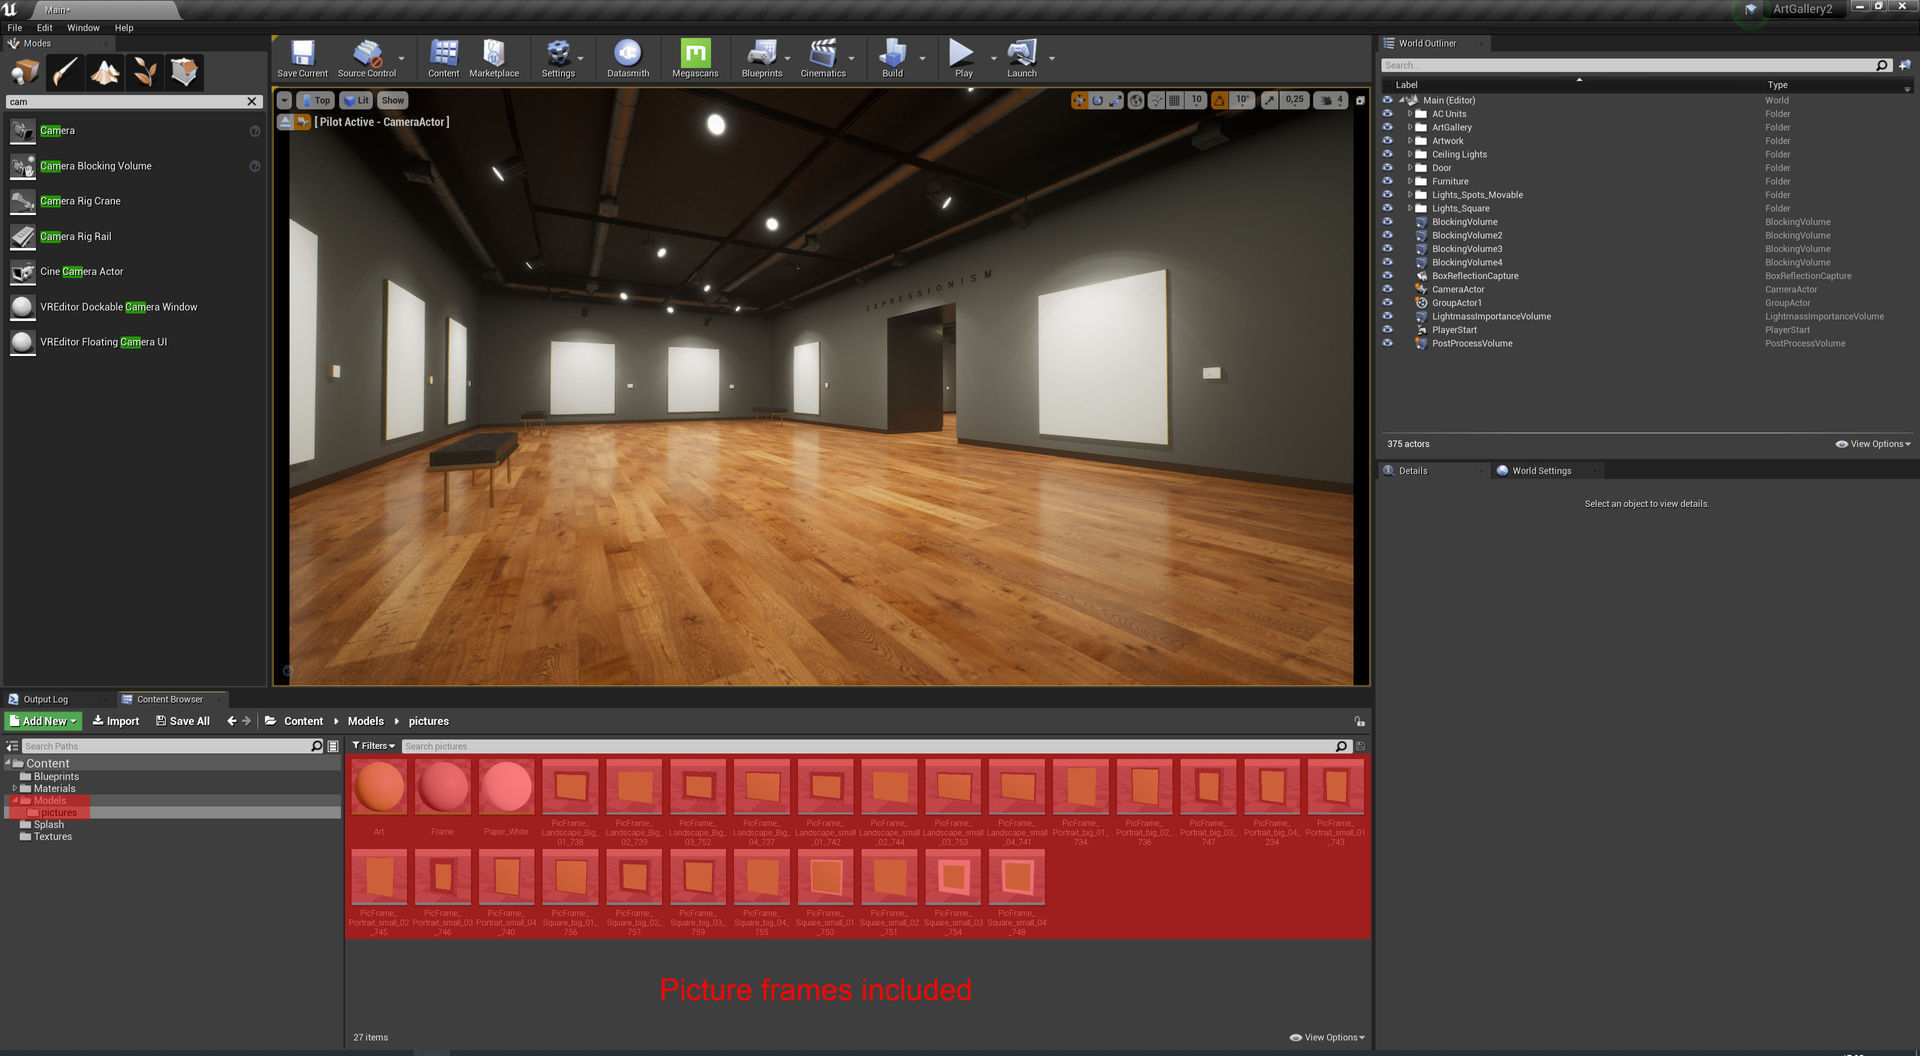
Task: Select Place mode icon in Modes panel
Action: tap(25, 72)
